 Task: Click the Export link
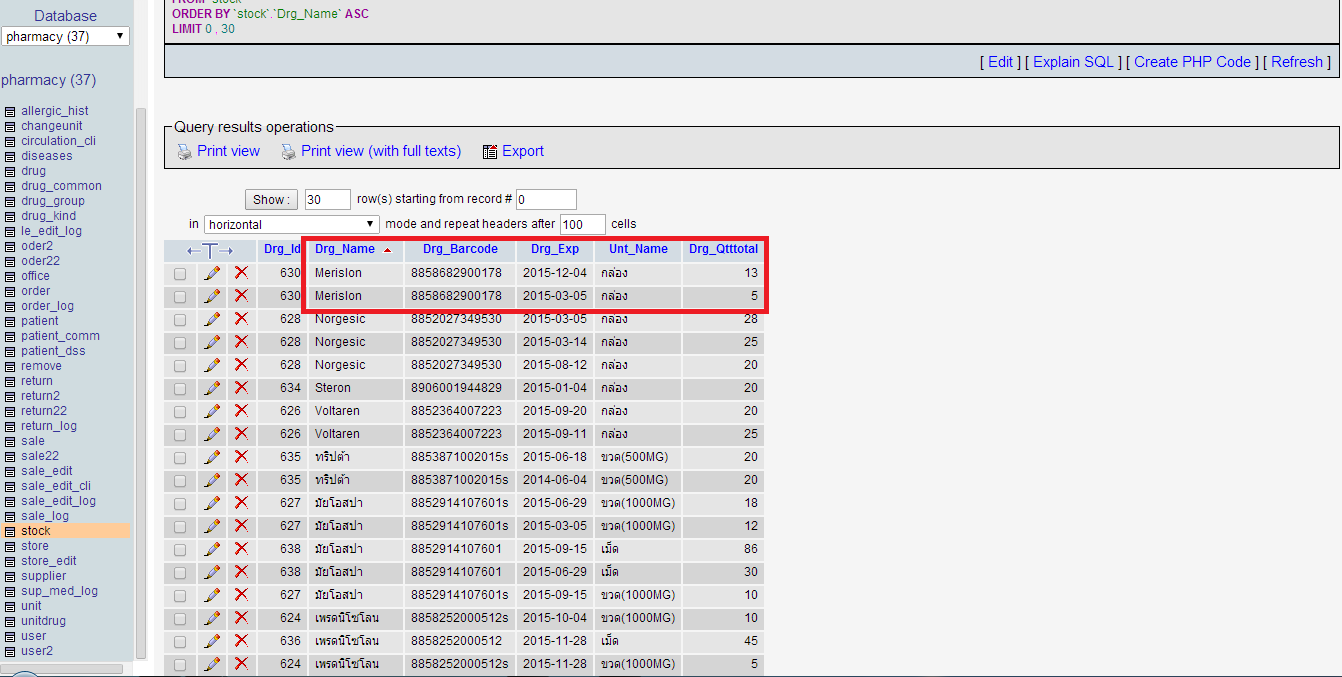tap(523, 151)
